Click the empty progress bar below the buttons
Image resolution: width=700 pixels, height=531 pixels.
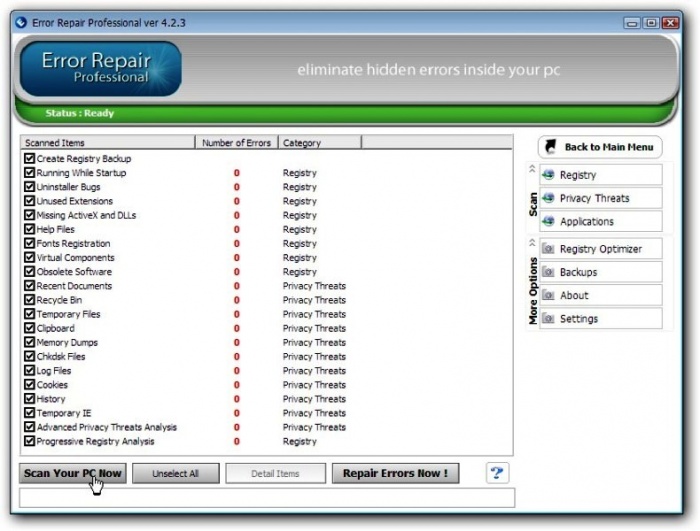[267, 498]
